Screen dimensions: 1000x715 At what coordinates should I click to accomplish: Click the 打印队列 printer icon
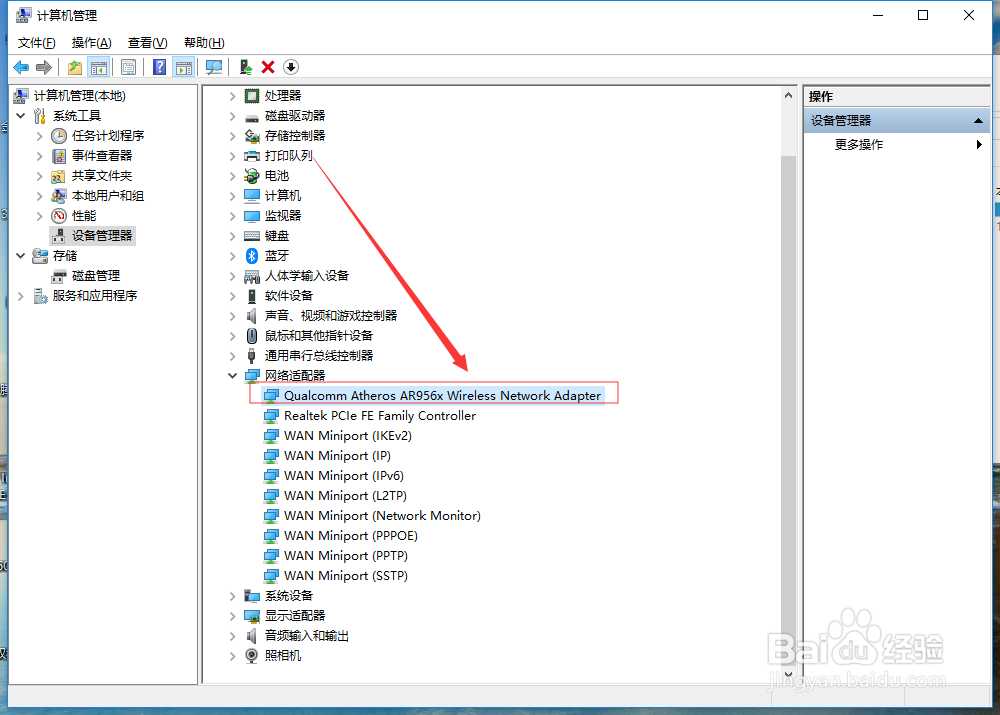tap(252, 156)
